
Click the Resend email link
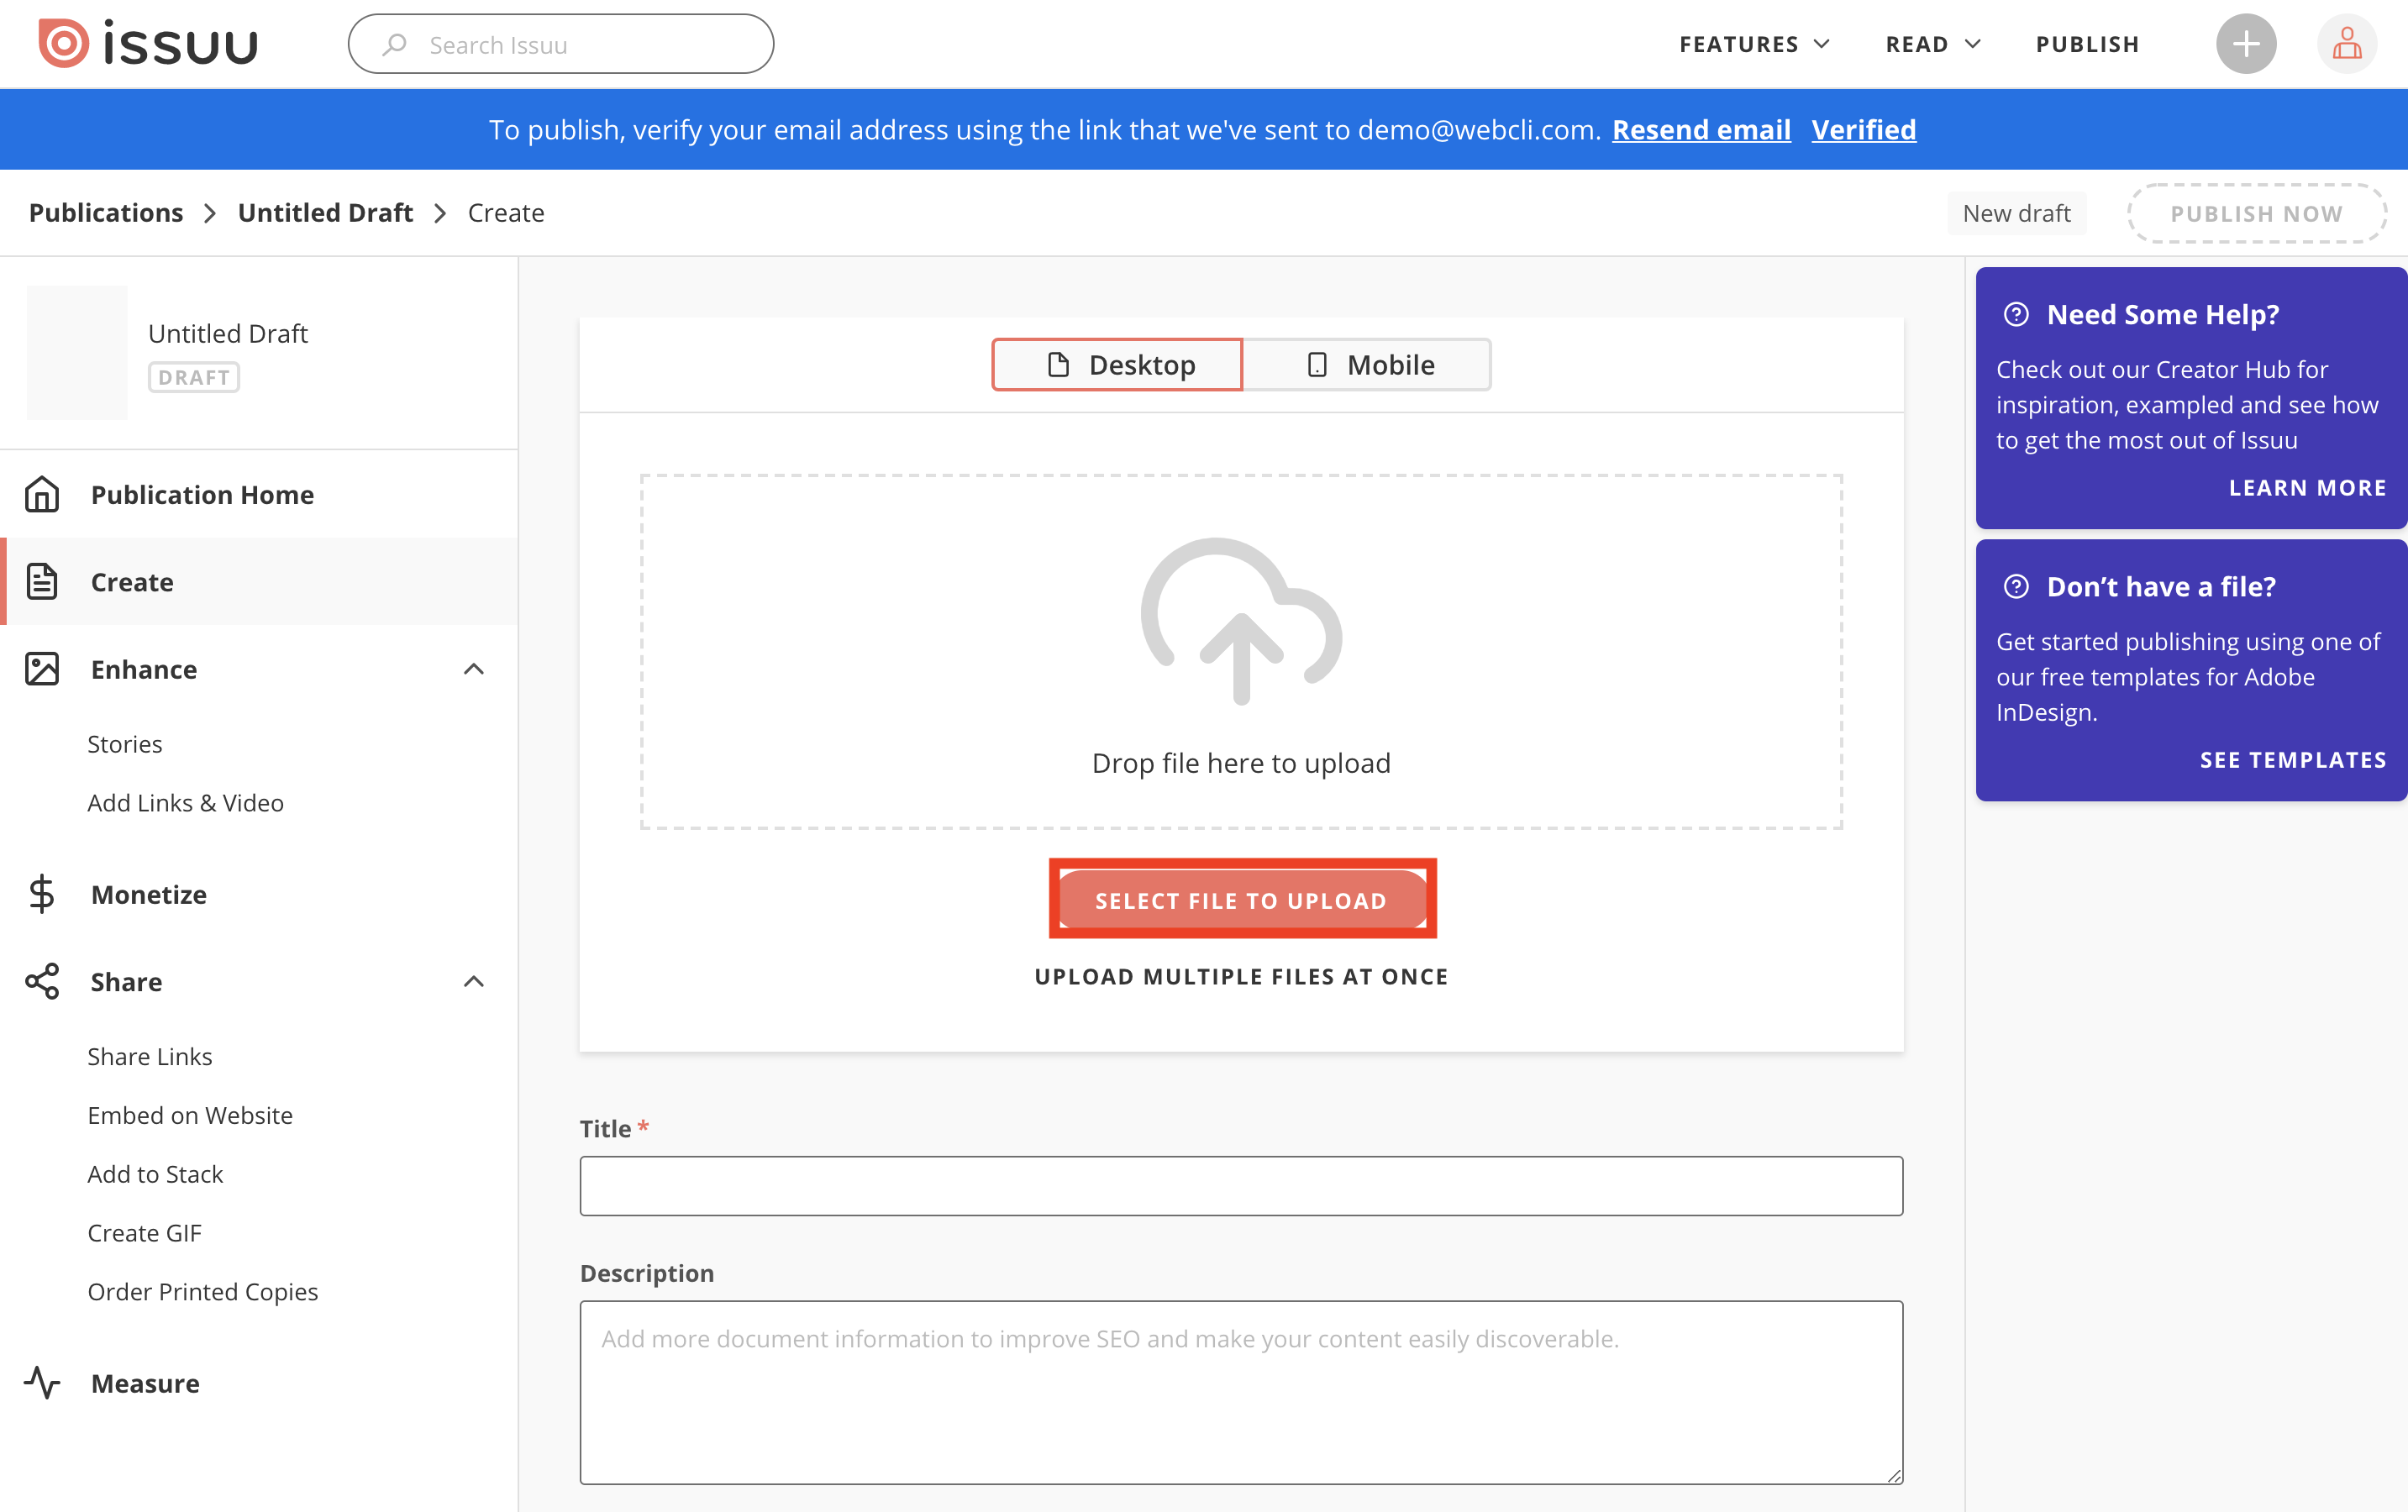(x=1700, y=129)
